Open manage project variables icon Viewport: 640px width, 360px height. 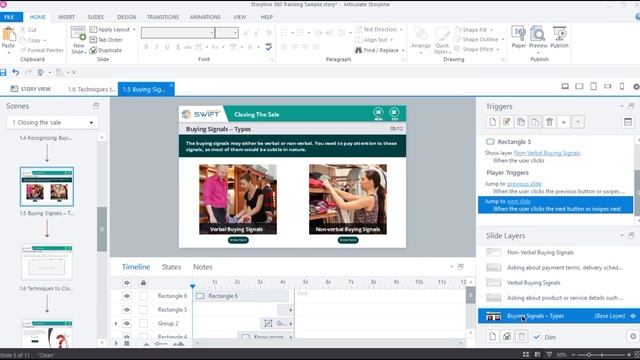click(628, 122)
